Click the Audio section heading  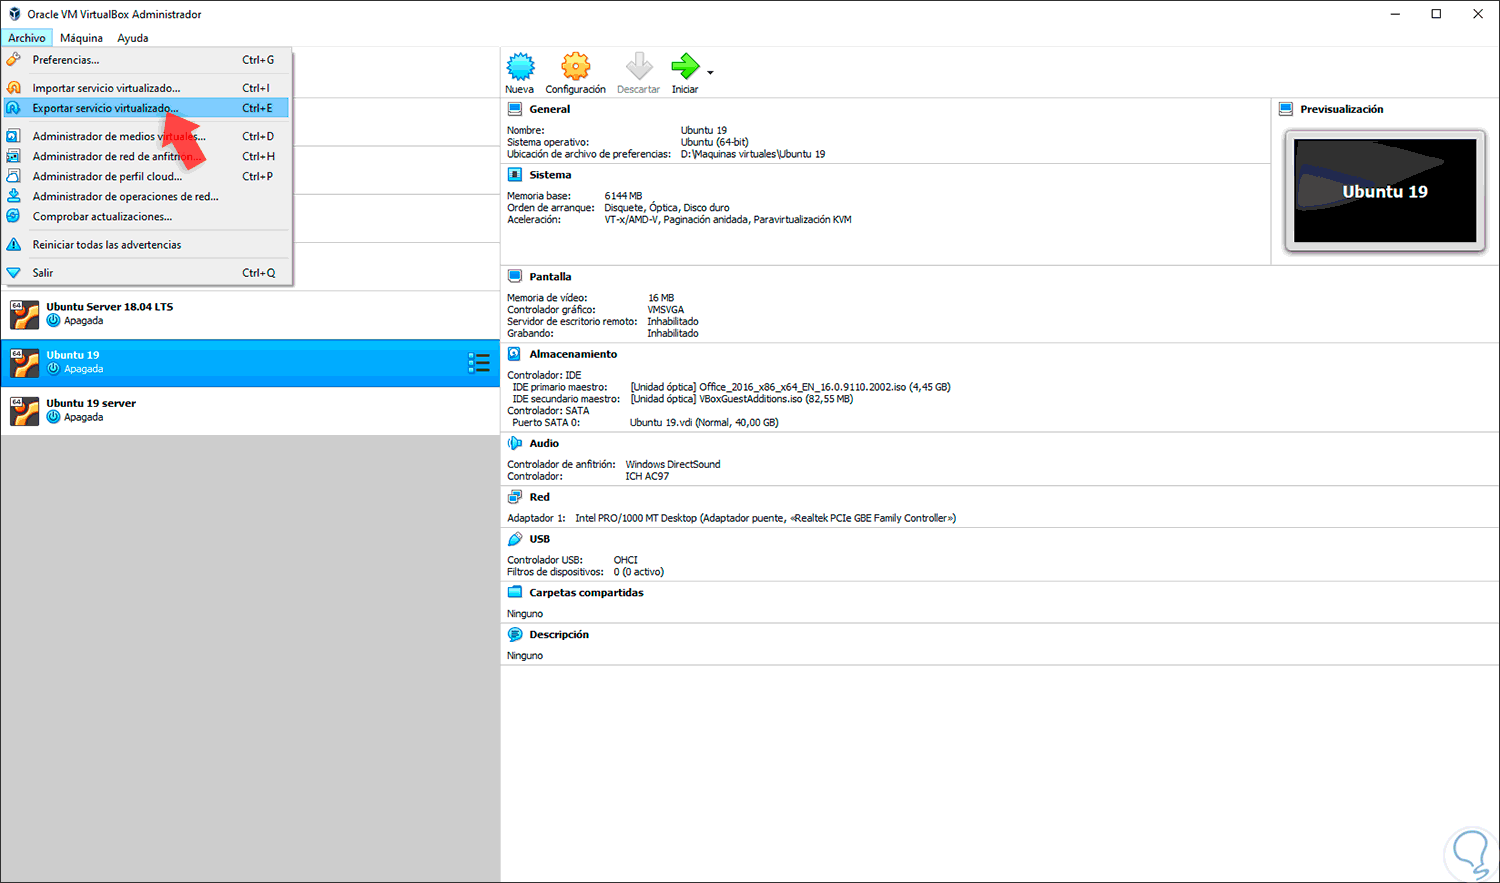[x=544, y=443]
